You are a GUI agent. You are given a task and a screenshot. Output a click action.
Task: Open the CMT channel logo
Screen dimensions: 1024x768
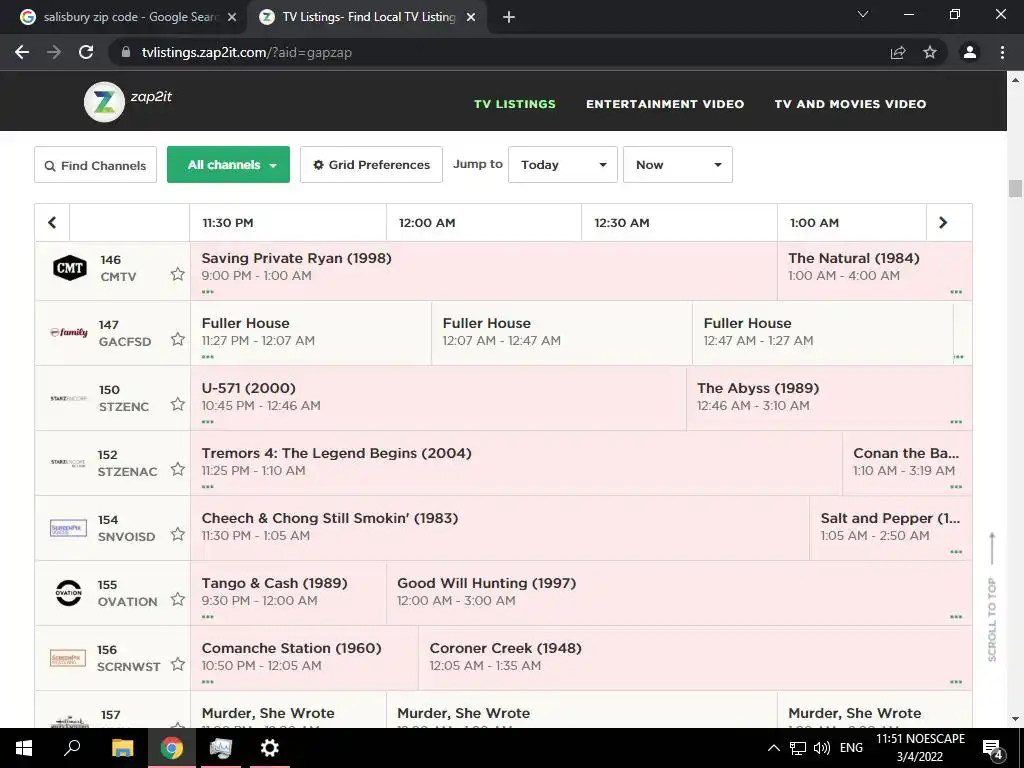pyautogui.click(x=70, y=268)
